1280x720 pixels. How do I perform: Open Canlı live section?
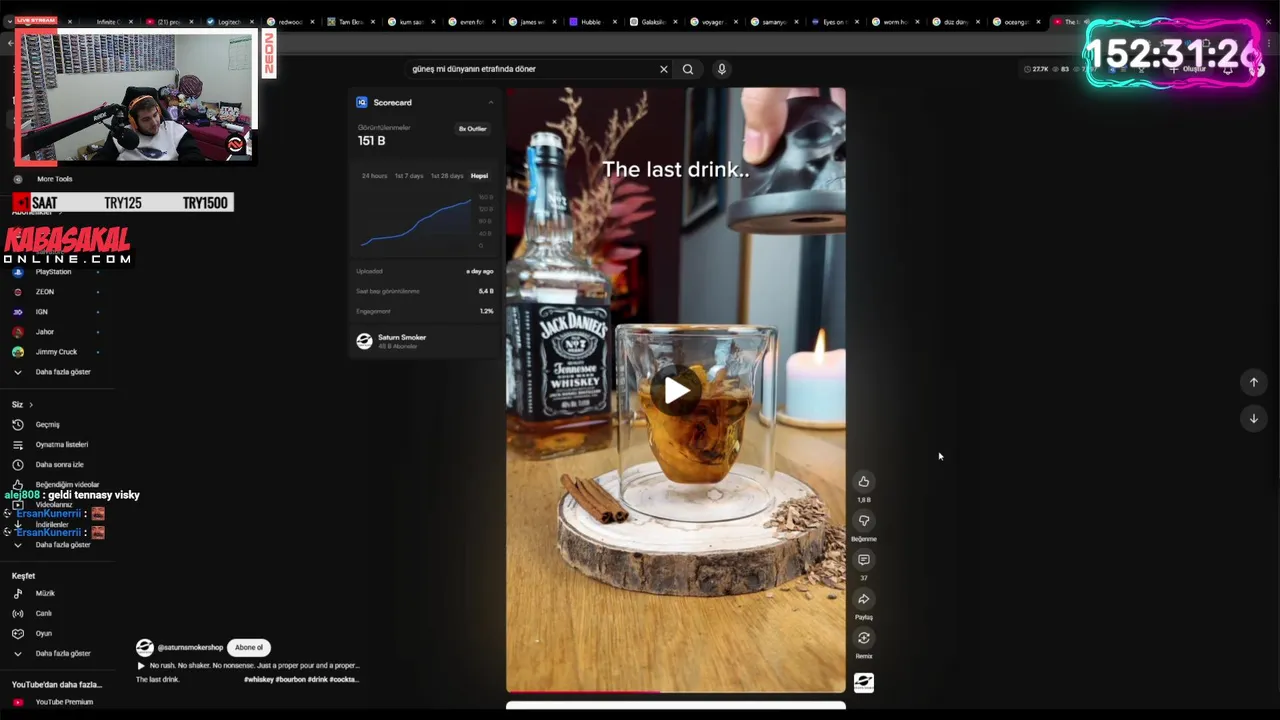[x=45, y=613]
